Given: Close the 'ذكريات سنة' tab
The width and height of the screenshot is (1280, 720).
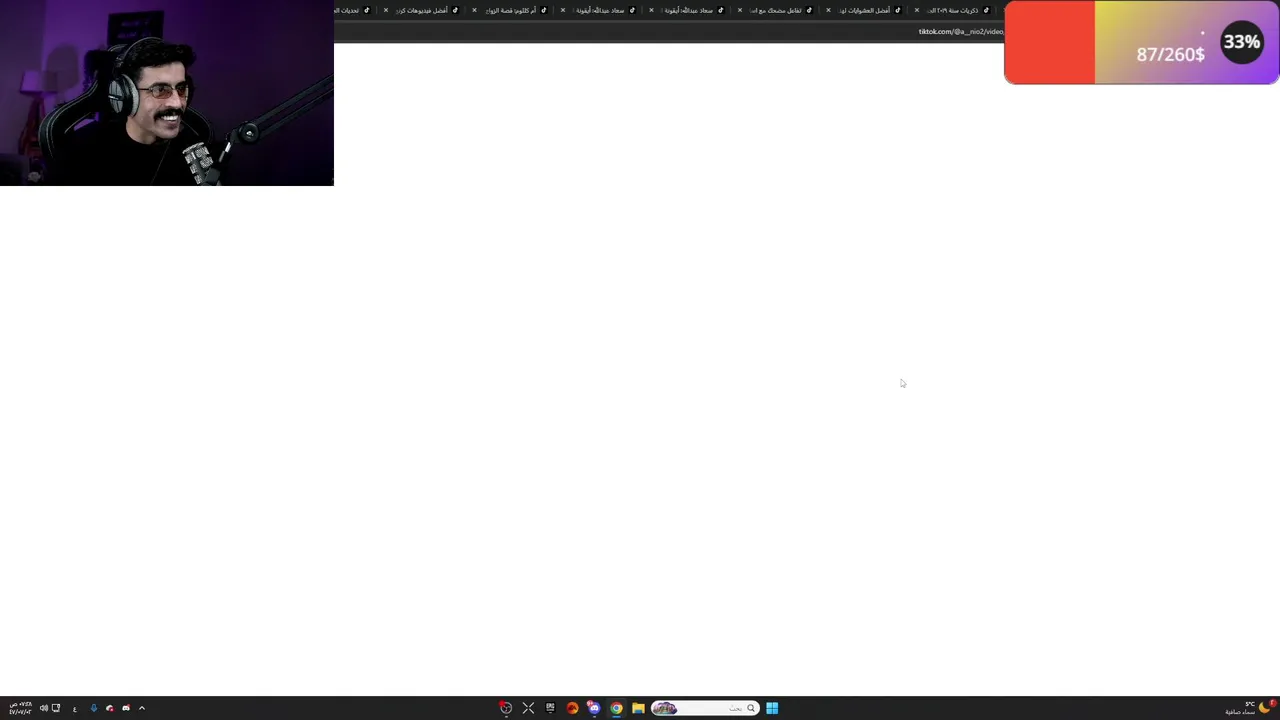Looking at the screenshot, I should point(916,10).
